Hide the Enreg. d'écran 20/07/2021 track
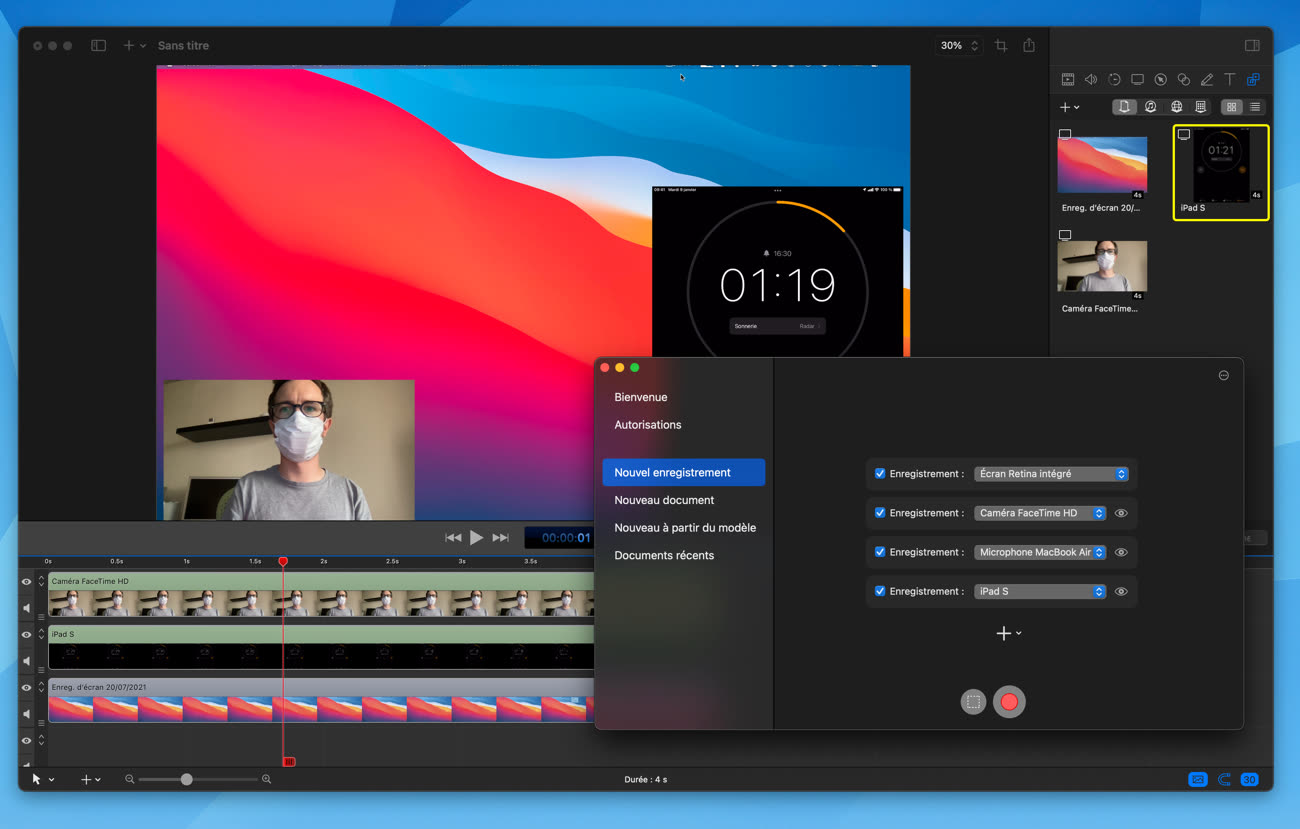Screen dimensions: 1300x829 coord(27,687)
